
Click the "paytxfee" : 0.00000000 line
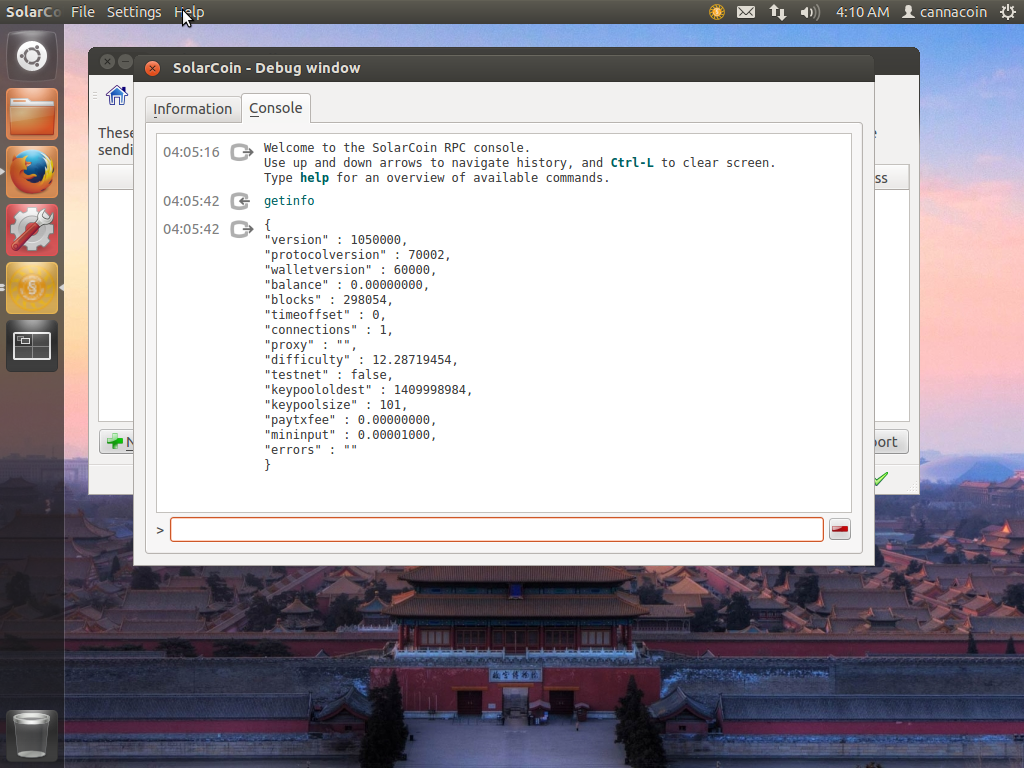[x=350, y=421]
